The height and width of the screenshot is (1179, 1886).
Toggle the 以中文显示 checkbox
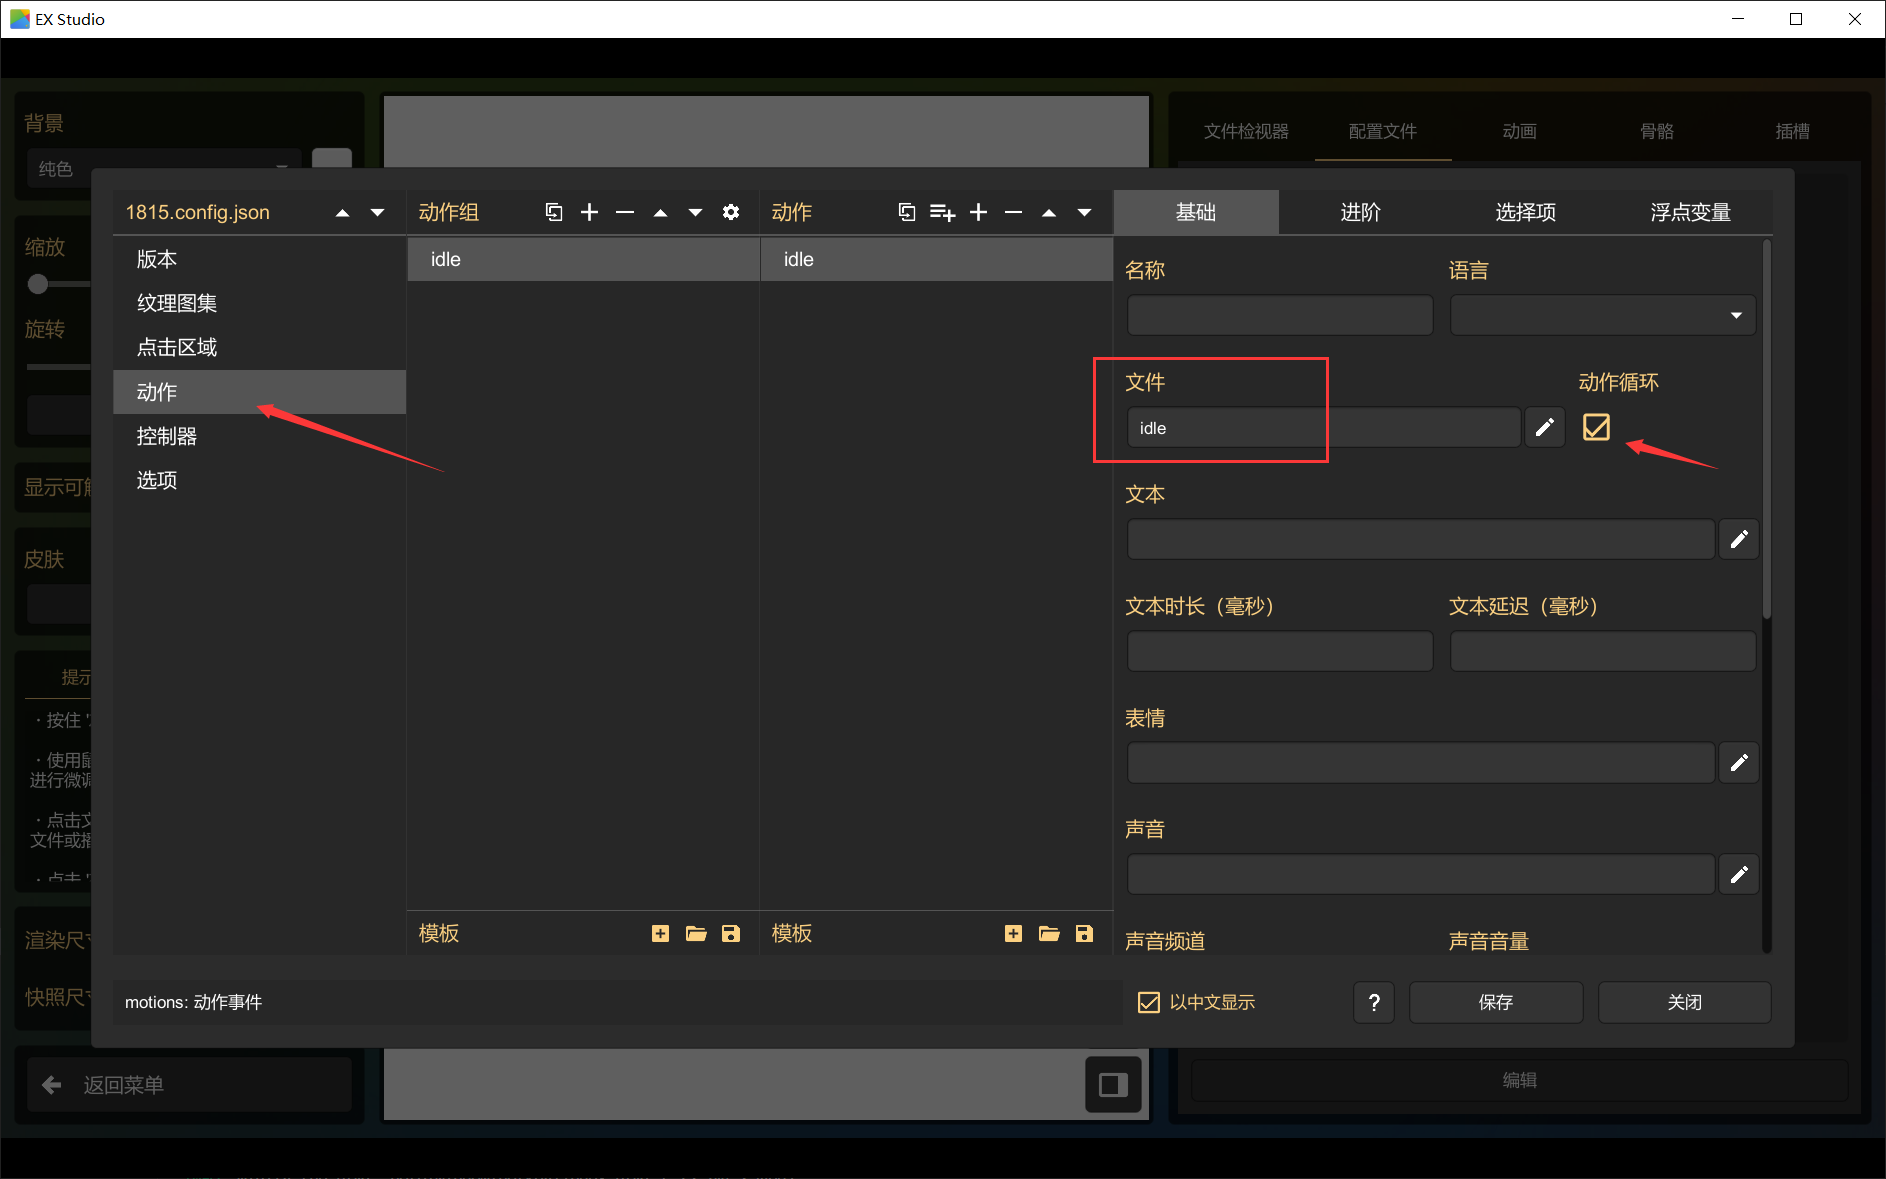[1149, 1002]
